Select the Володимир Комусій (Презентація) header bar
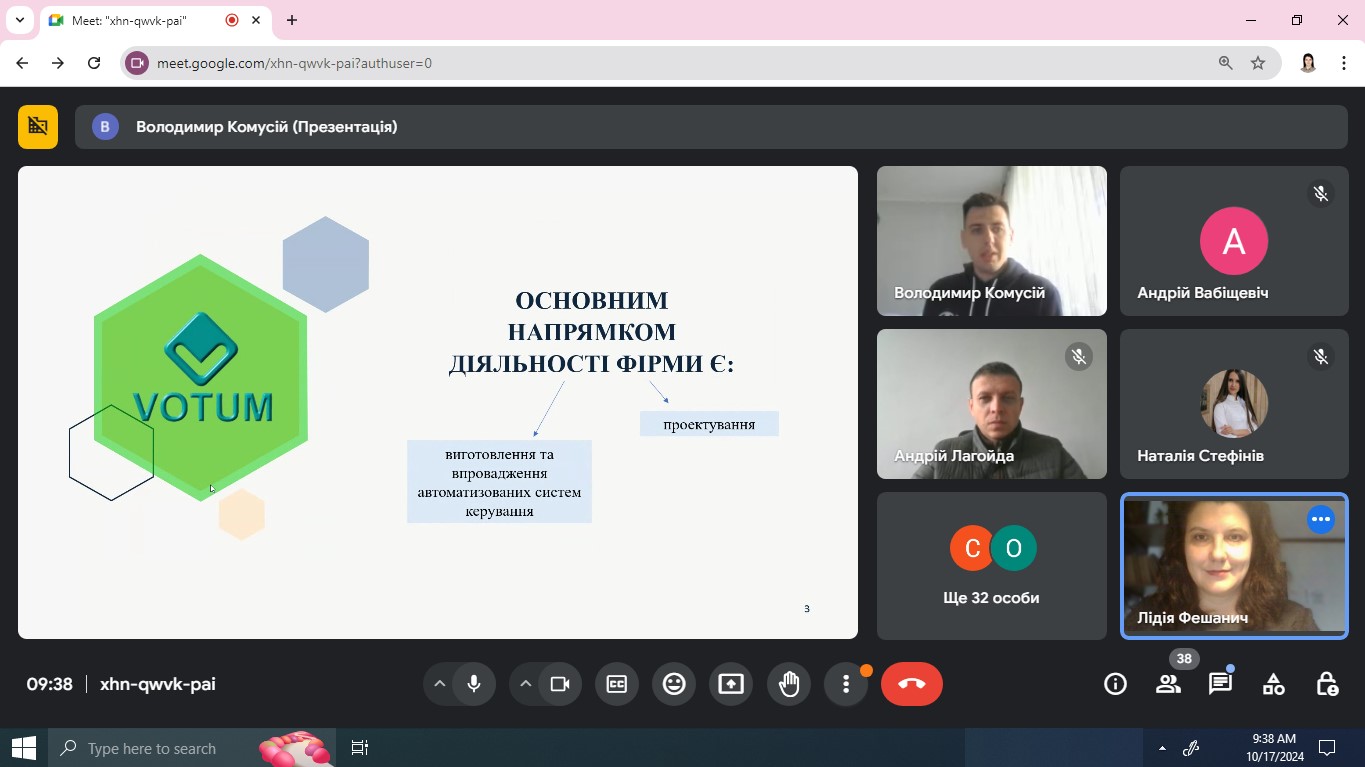 coord(711,127)
